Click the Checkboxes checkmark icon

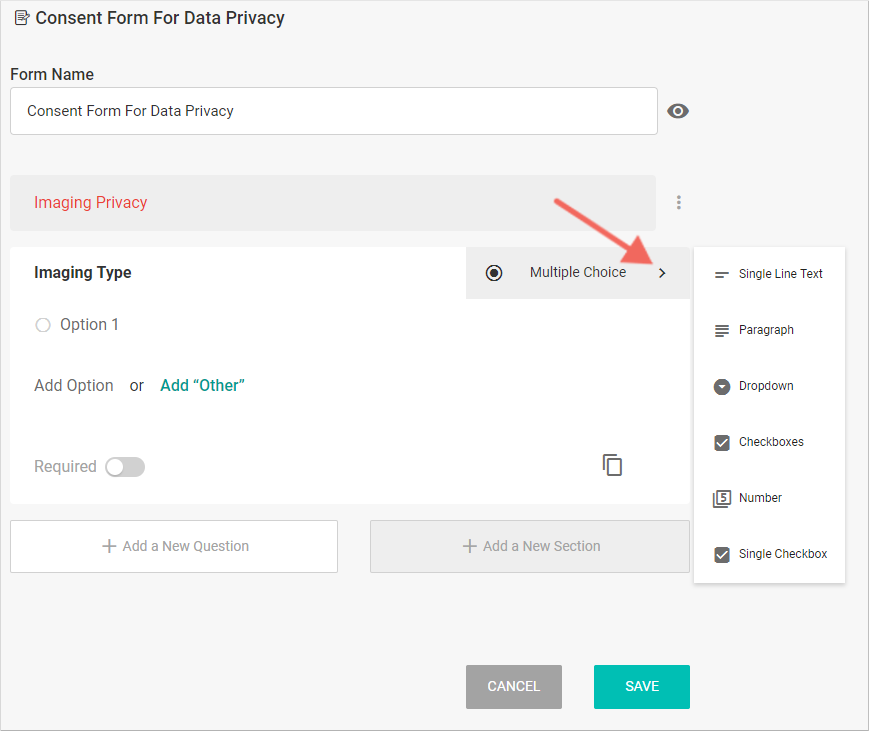click(x=722, y=442)
